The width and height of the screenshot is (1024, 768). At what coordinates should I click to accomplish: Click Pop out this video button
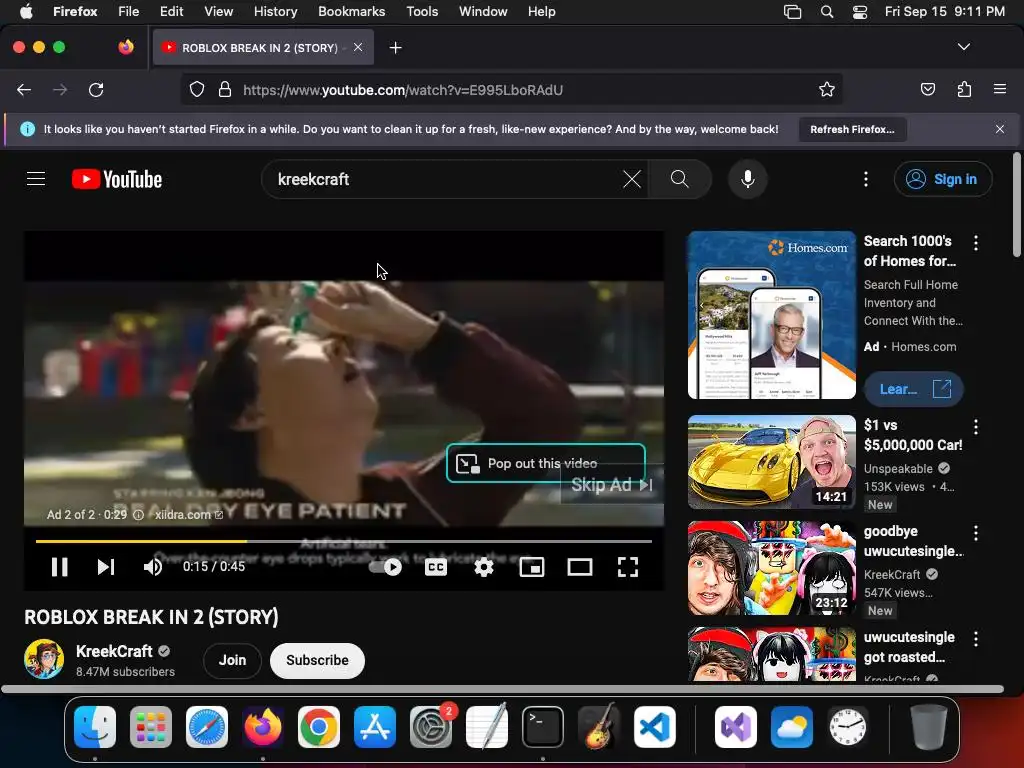[x=546, y=463]
